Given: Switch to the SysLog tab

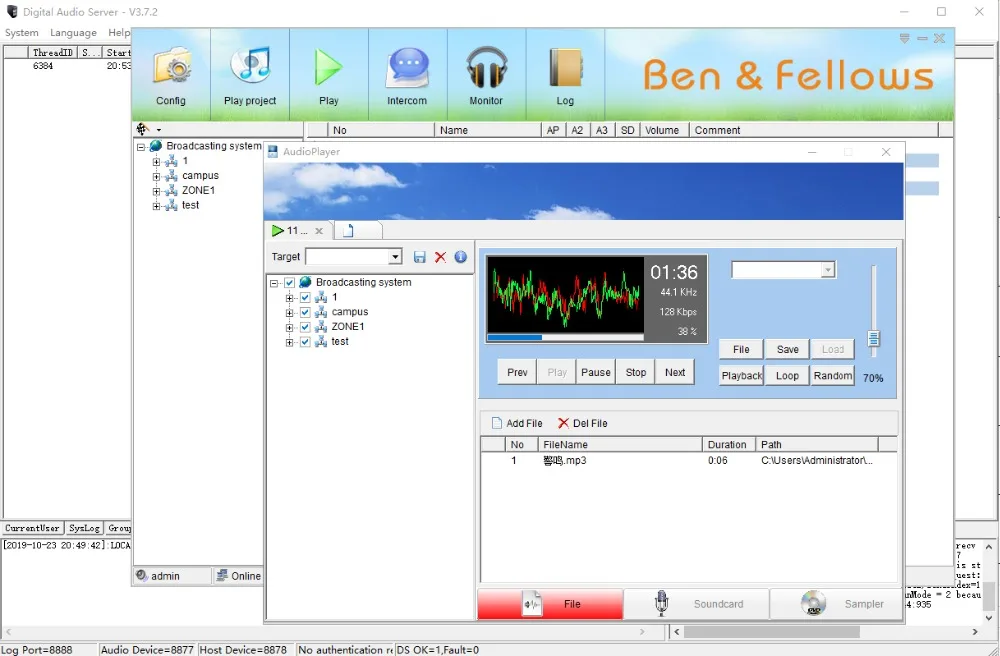Looking at the screenshot, I should (x=83, y=528).
